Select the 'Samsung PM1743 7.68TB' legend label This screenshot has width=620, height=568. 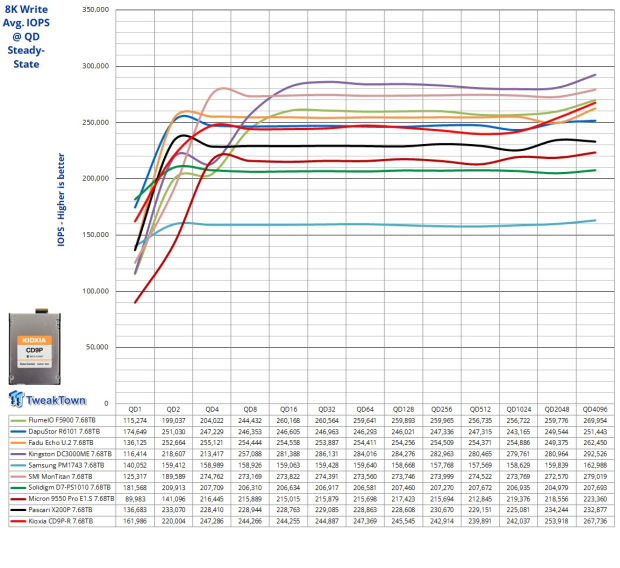point(66,465)
